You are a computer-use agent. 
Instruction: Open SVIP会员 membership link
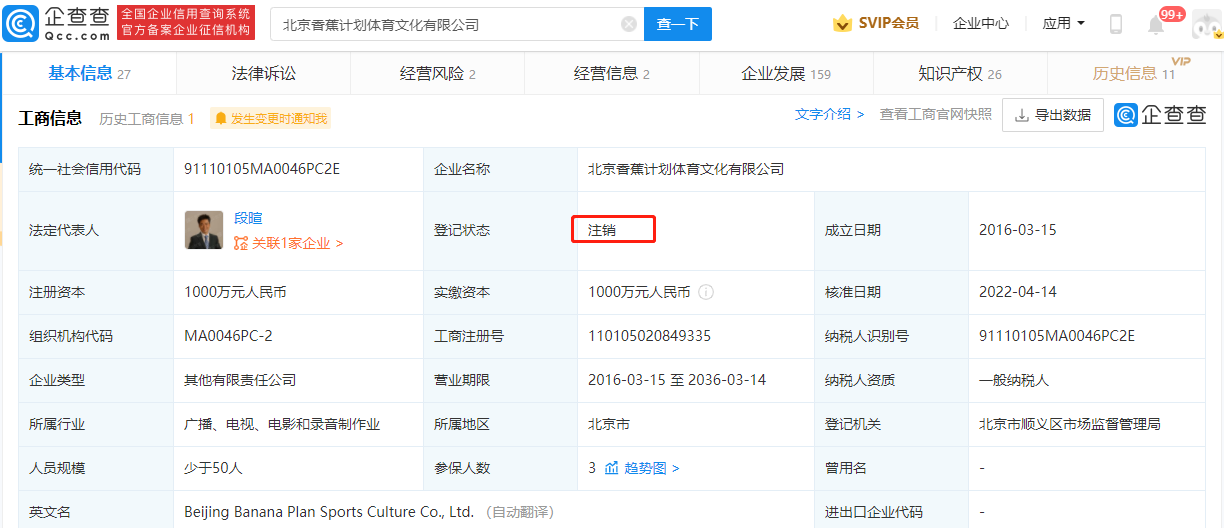[x=888, y=23]
